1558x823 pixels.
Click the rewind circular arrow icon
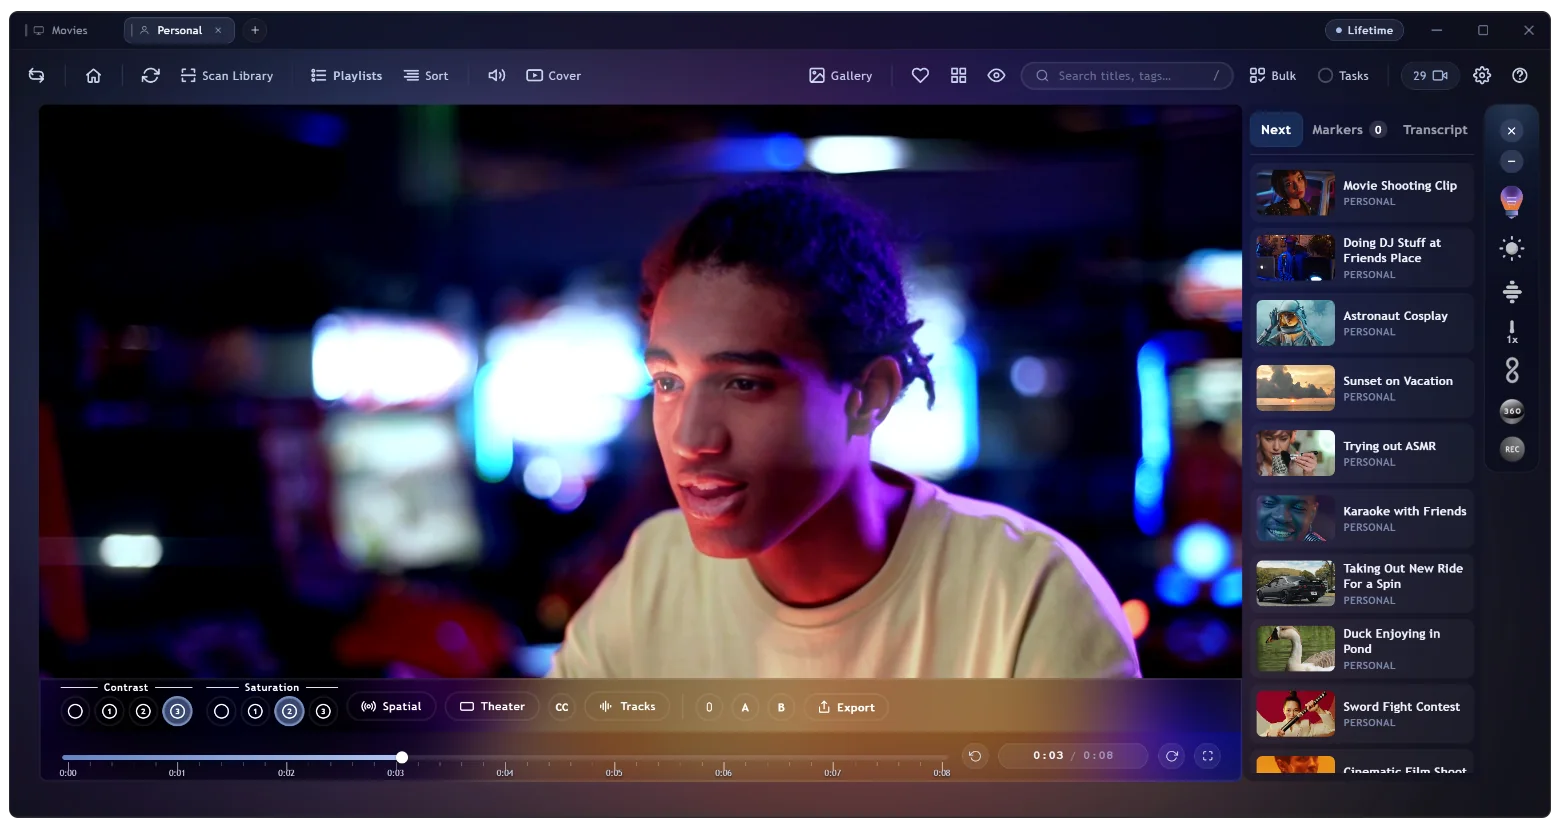tap(975, 756)
